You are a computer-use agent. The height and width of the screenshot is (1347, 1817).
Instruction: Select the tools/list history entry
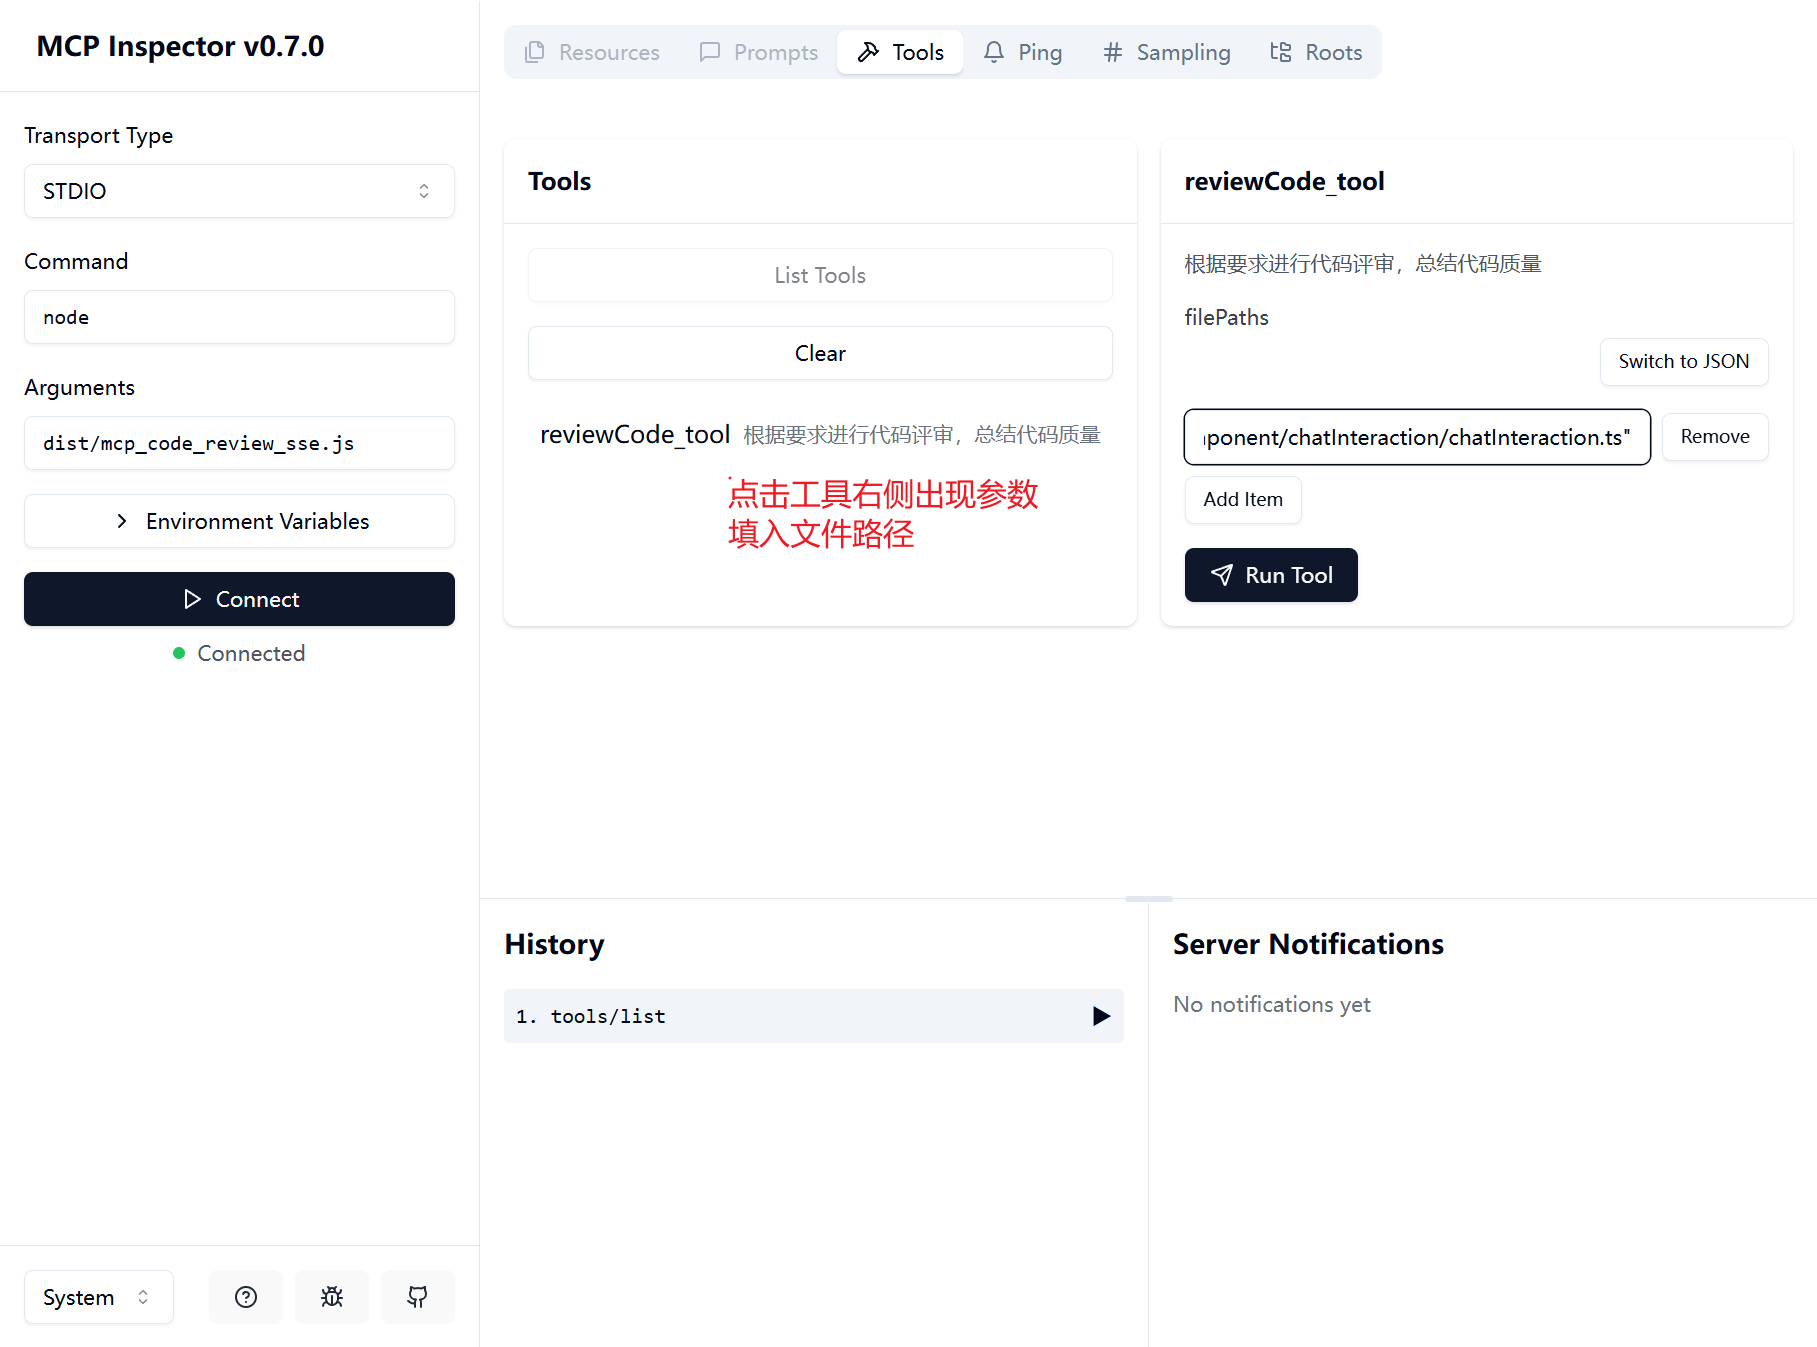click(x=813, y=1016)
